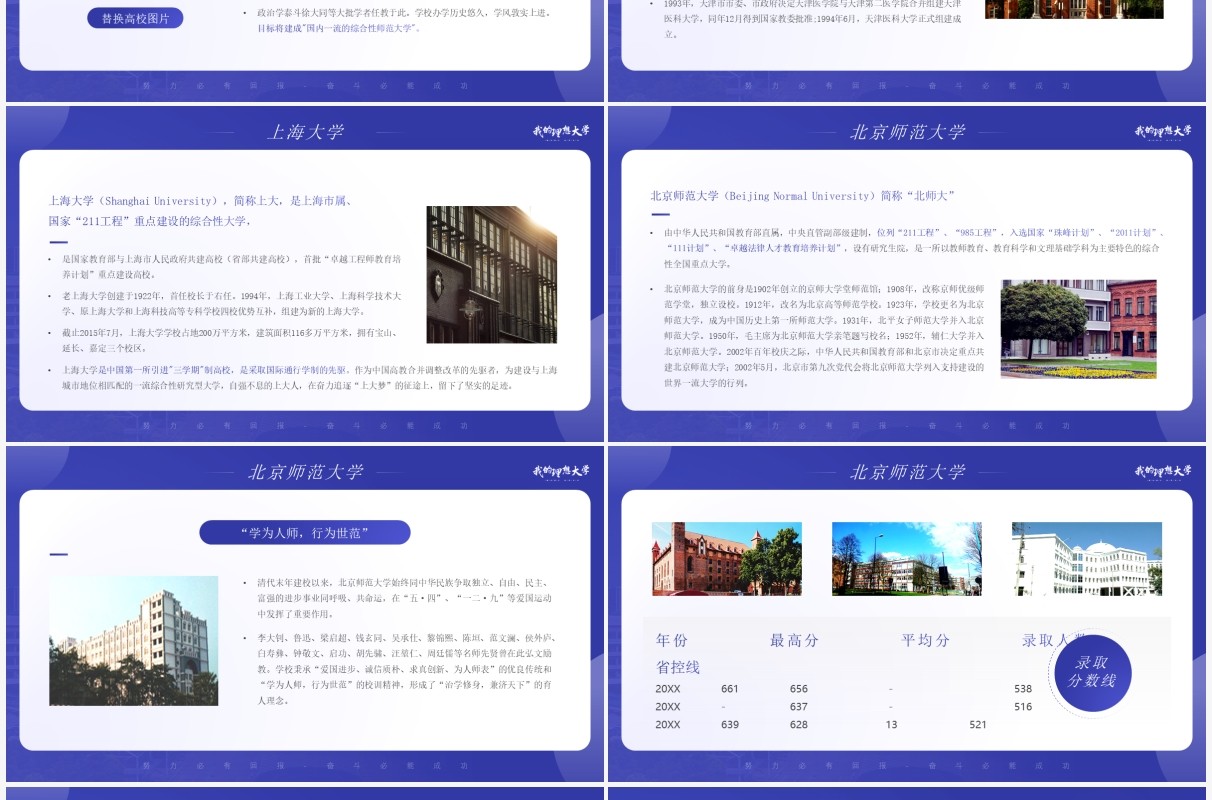Click the 我的师范大学 logo on the score-table slide
This screenshot has height=800, width=1212.
[x=1163, y=472]
